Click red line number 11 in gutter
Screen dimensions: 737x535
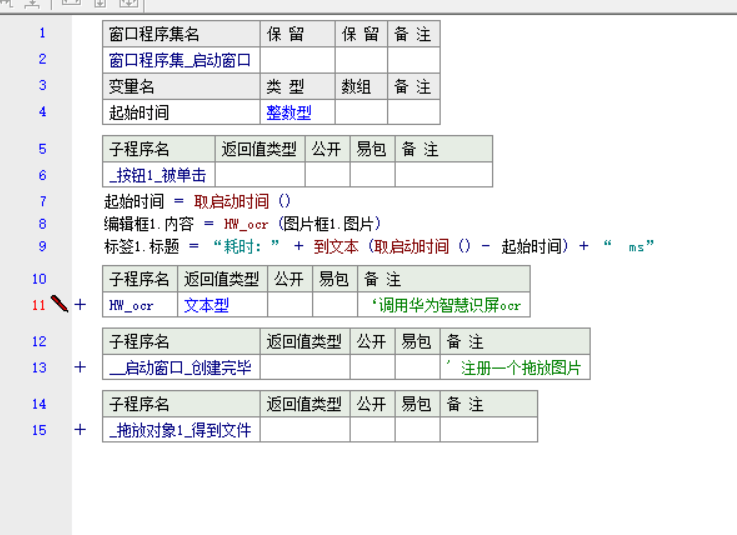pos(39,305)
